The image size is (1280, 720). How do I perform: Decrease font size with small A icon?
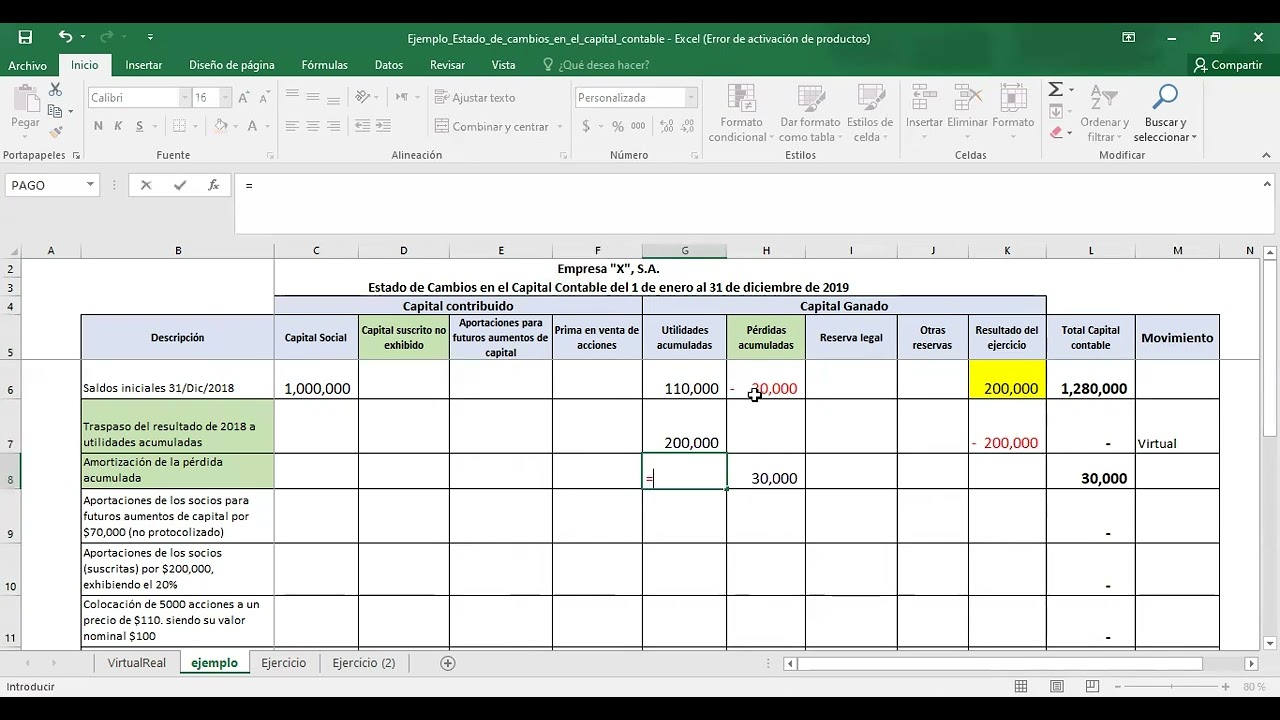[x=265, y=98]
